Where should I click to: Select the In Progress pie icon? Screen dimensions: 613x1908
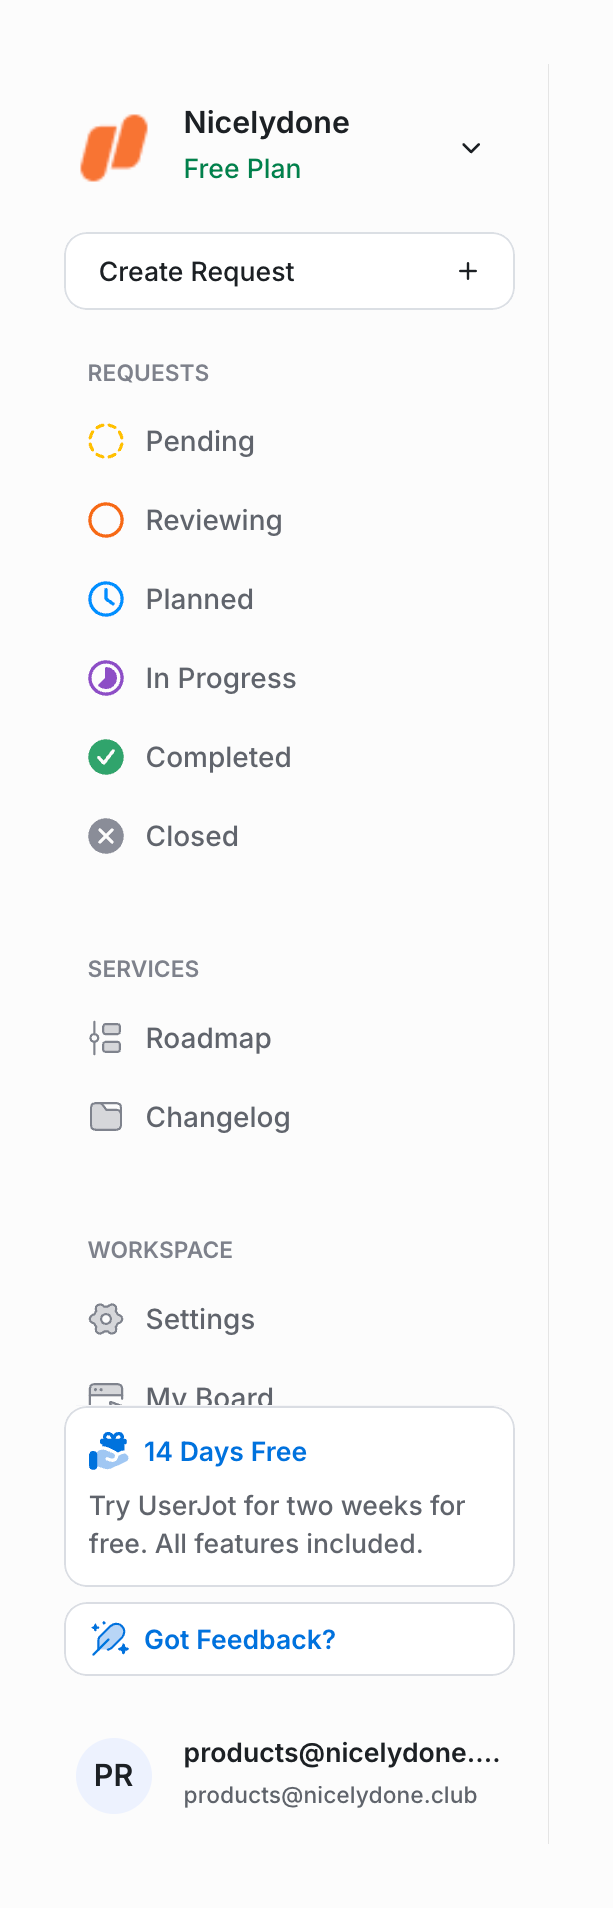pos(105,677)
